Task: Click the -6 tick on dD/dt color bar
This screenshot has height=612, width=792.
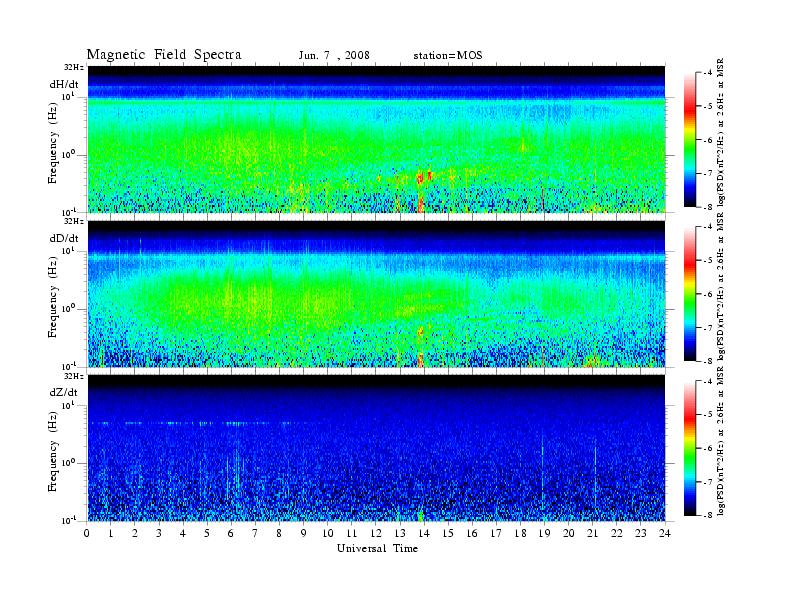Action: 707,294
